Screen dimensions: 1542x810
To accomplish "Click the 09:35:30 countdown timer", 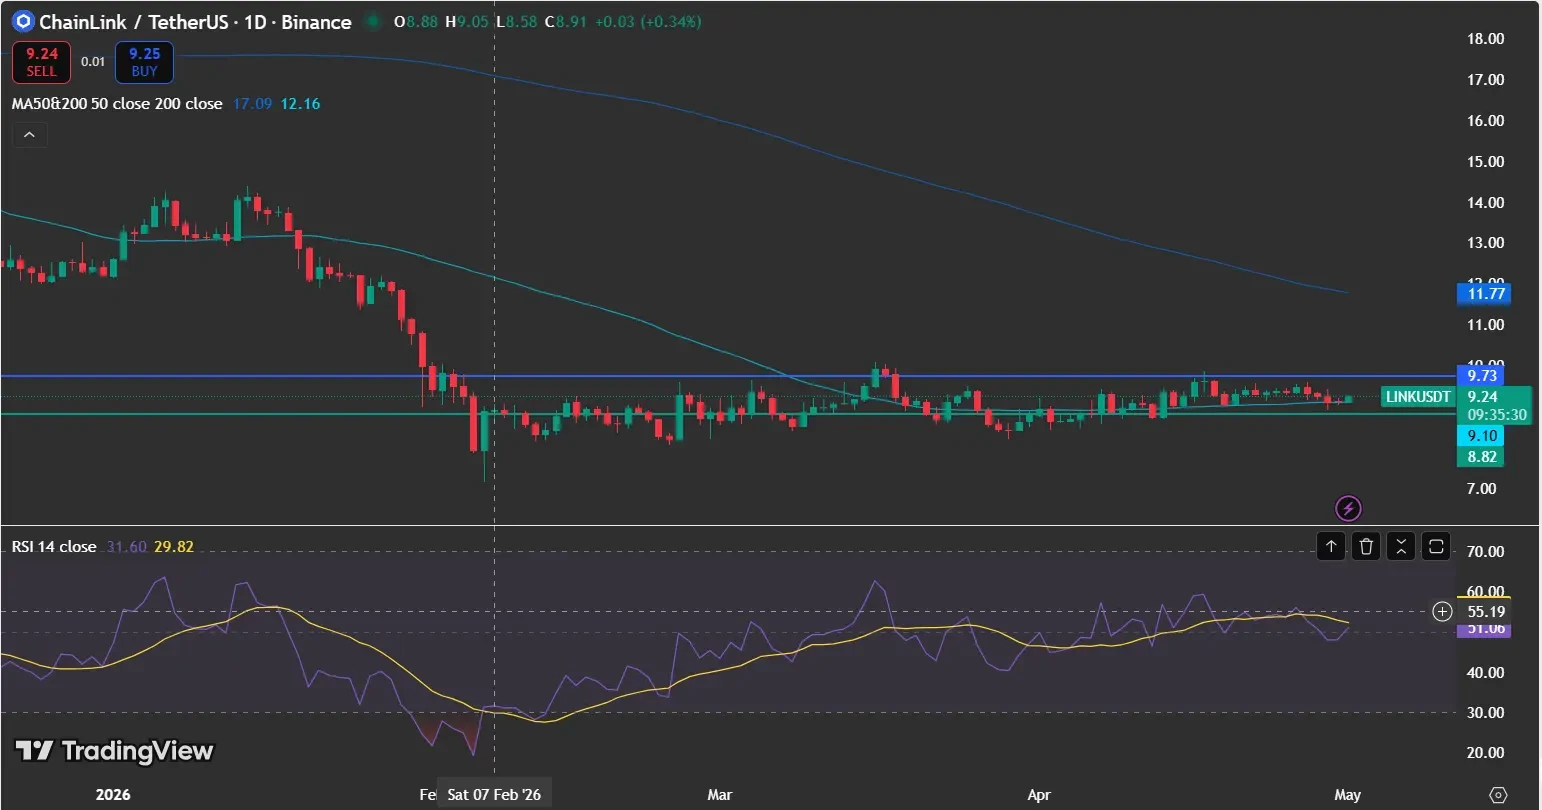I will (x=1497, y=414).
